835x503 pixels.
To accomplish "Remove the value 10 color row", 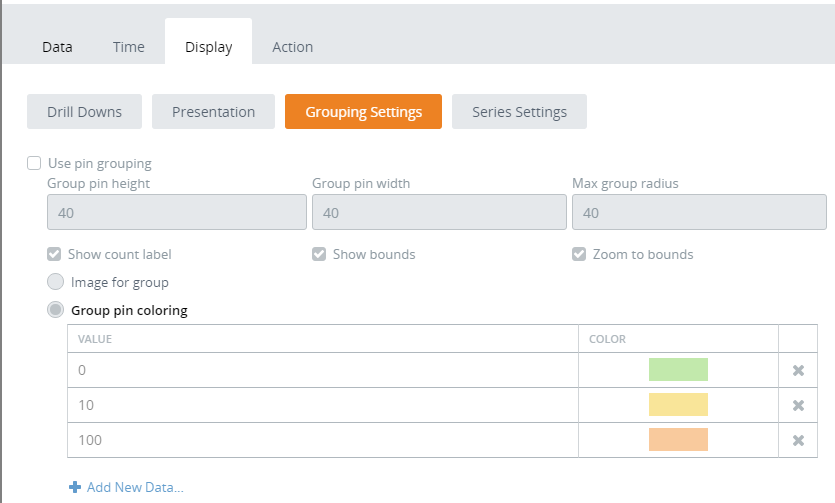I will click(x=798, y=405).
